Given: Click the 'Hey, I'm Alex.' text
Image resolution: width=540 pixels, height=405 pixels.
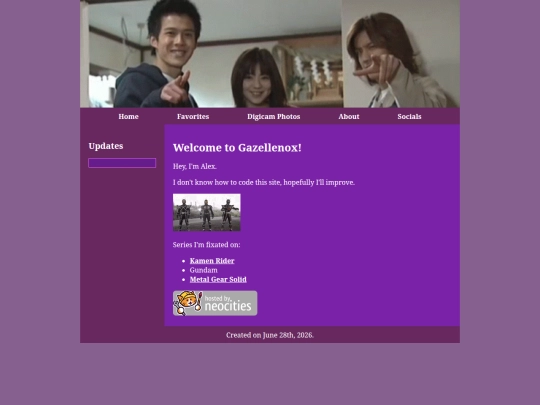Looking at the screenshot, I should [195, 166].
